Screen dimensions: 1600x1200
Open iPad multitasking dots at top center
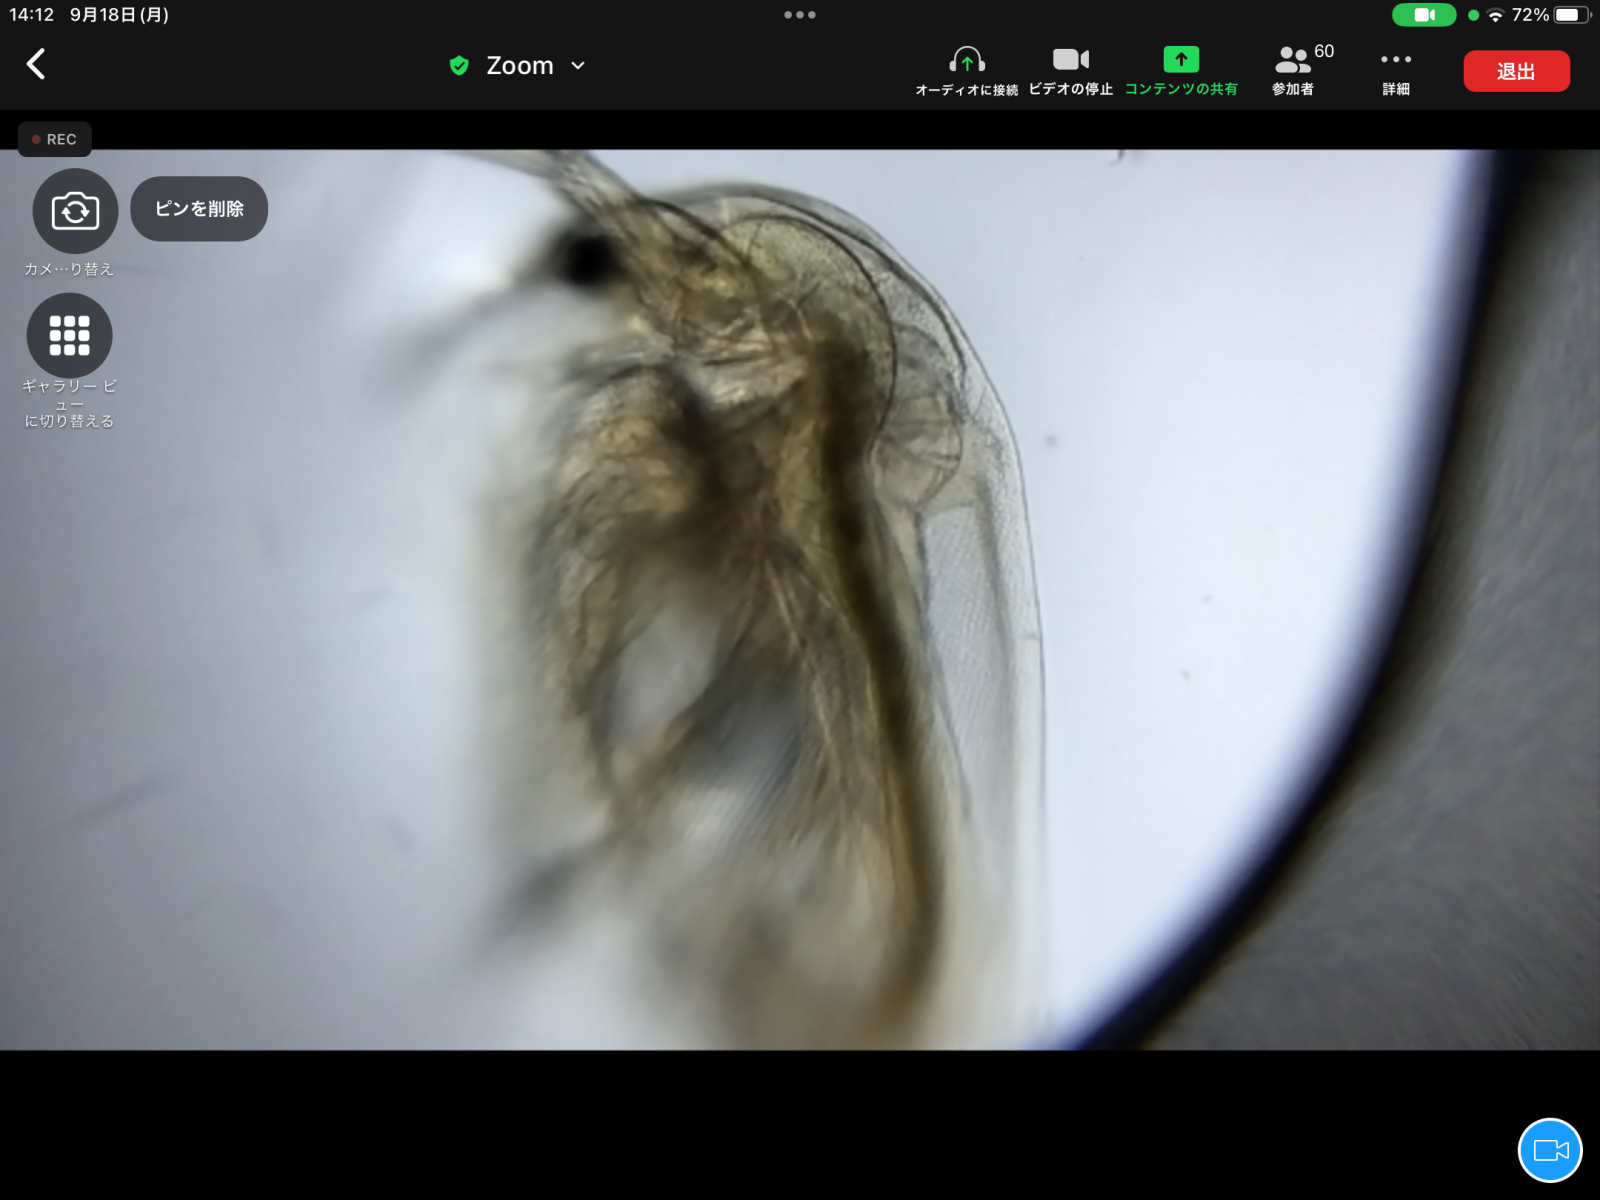coord(800,15)
